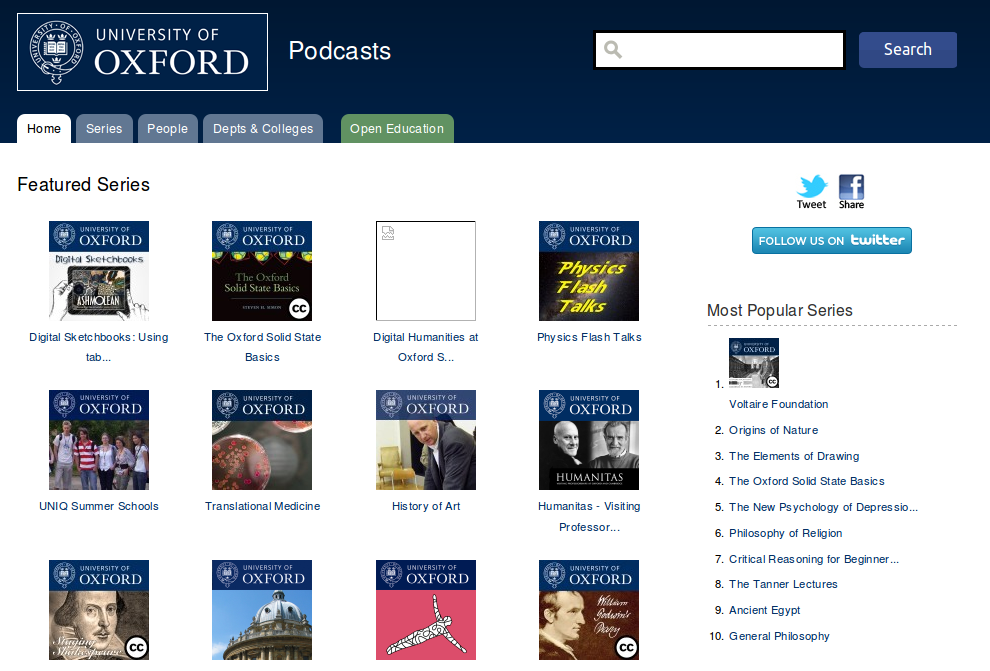The width and height of the screenshot is (990, 671).
Task: Click the Digital Sketchbooks: Using tab... link
Action: (98, 347)
